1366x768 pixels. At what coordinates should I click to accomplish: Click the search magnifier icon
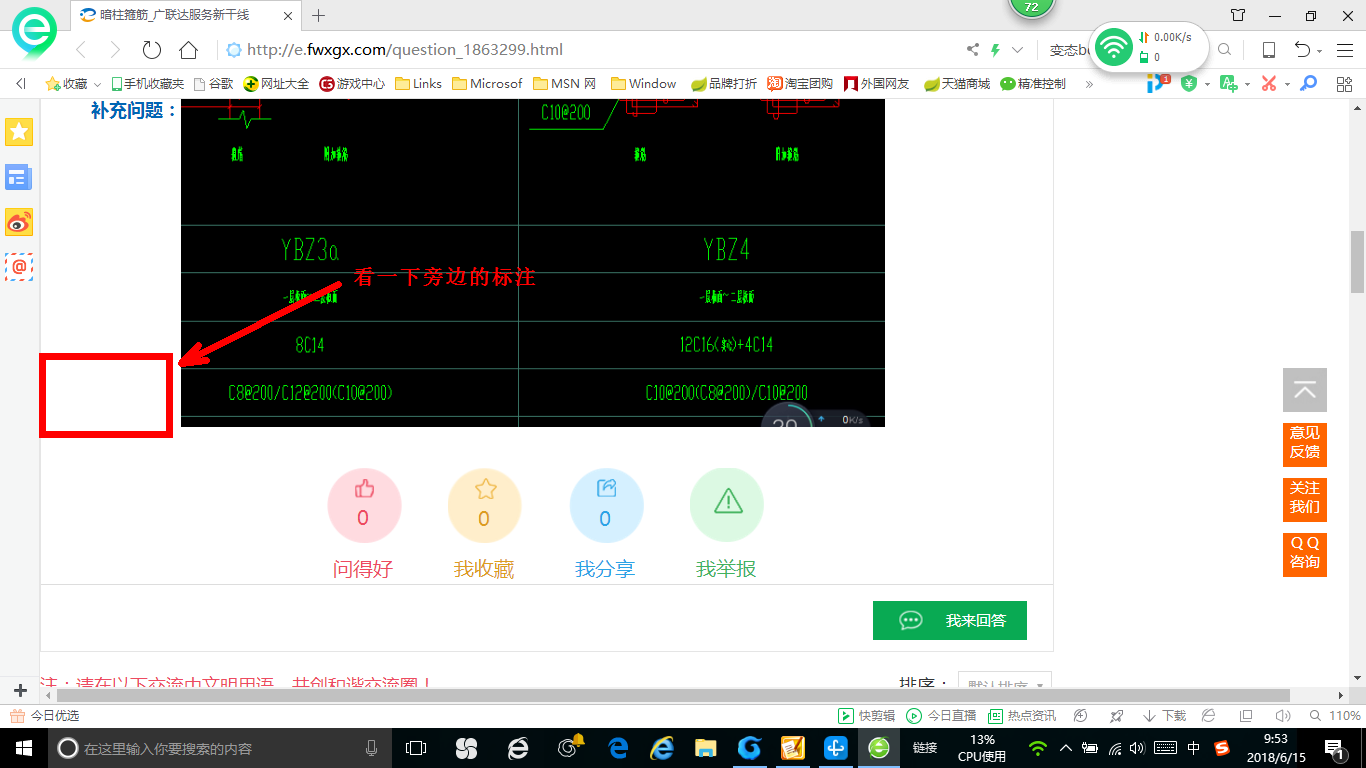pos(1224,50)
